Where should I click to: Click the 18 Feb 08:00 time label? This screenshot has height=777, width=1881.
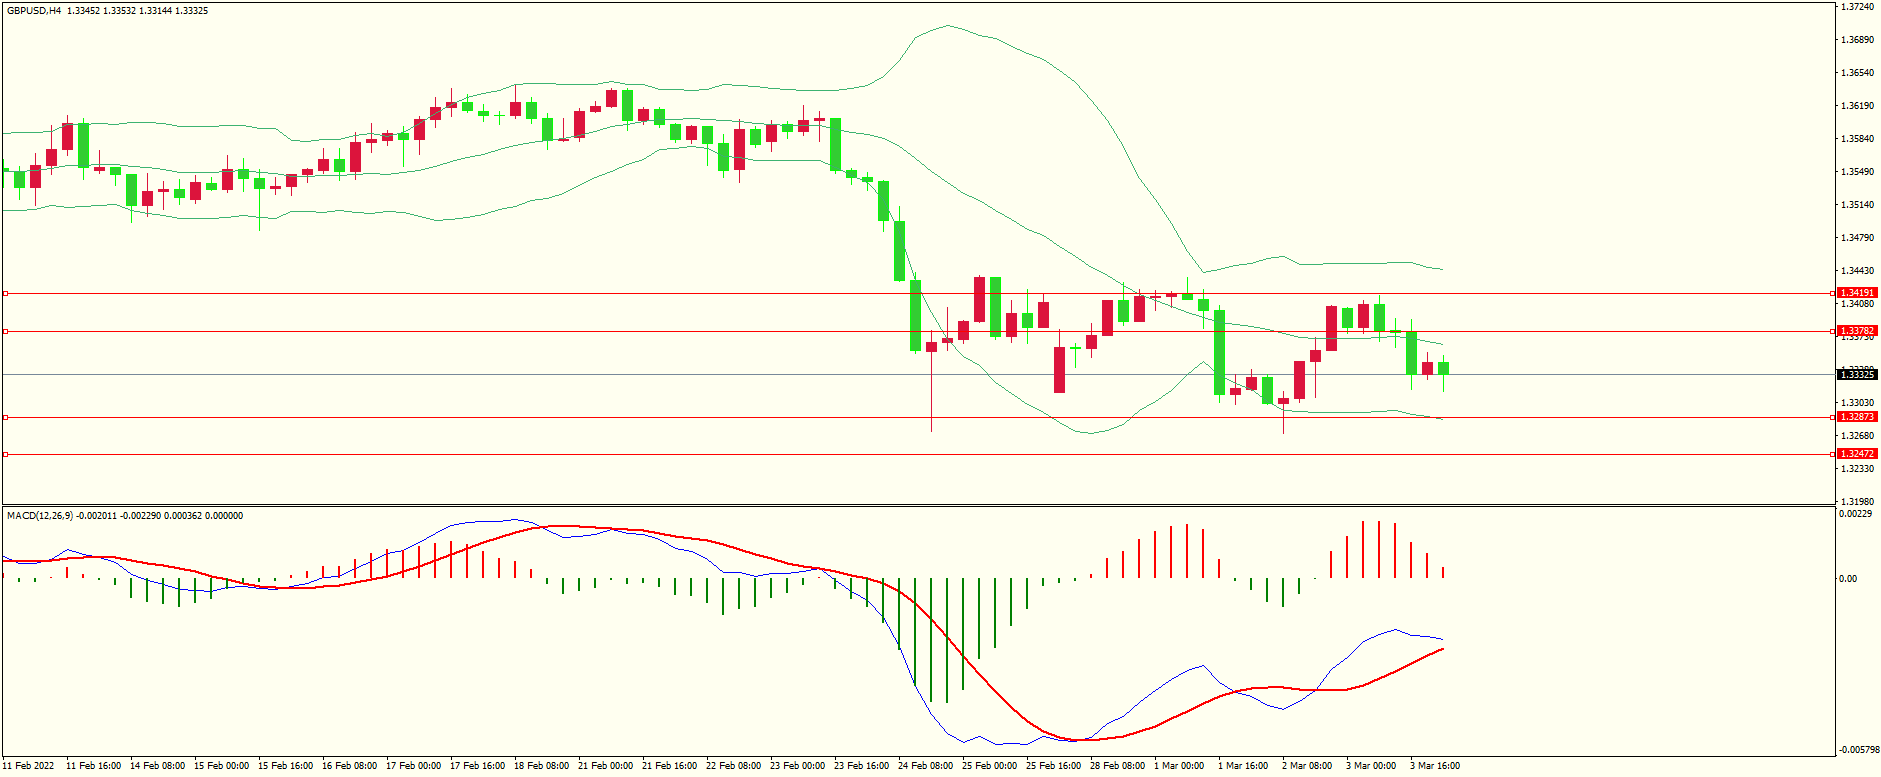tap(541, 766)
